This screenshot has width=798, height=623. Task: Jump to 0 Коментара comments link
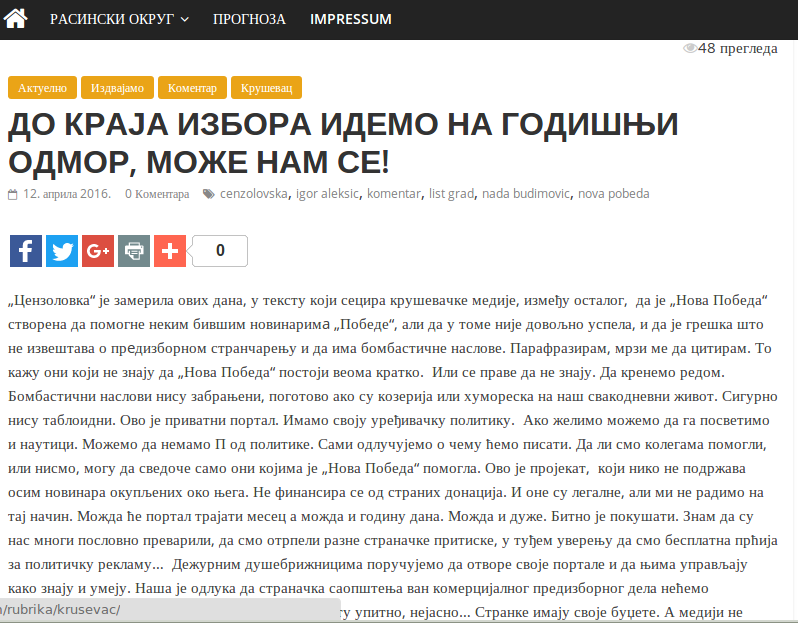(157, 194)
